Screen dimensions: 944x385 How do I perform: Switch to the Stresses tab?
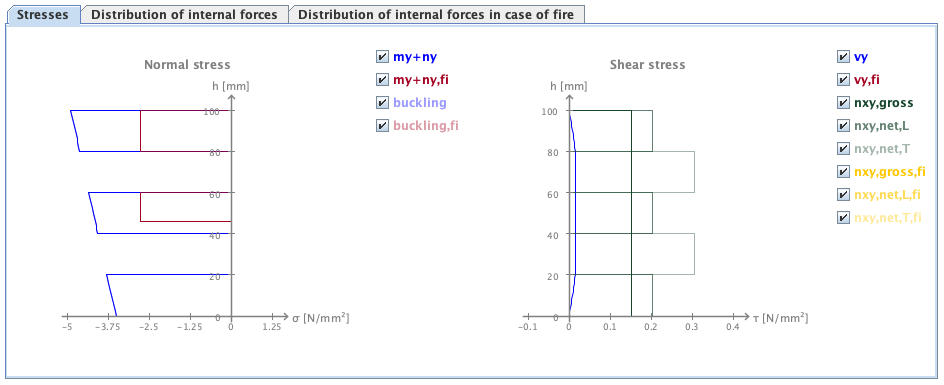point(43,14)
